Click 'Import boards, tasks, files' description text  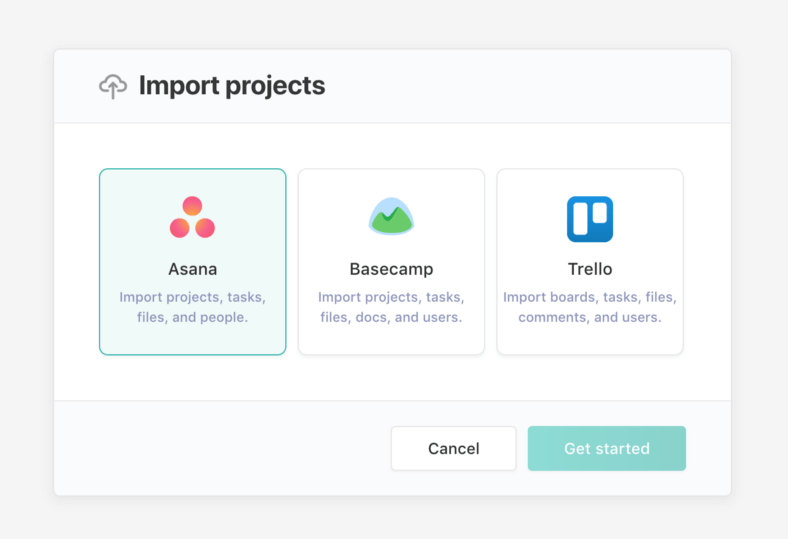pos(590,297)
